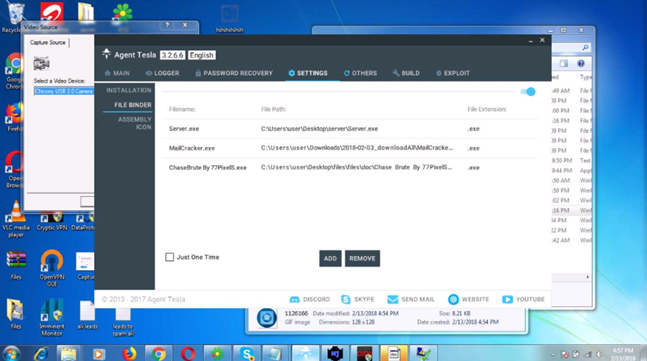The width and height of the screenshot is (647, 361).
Task: Click the Agent Tesla logo icon
Action: (x=106, y=54)
